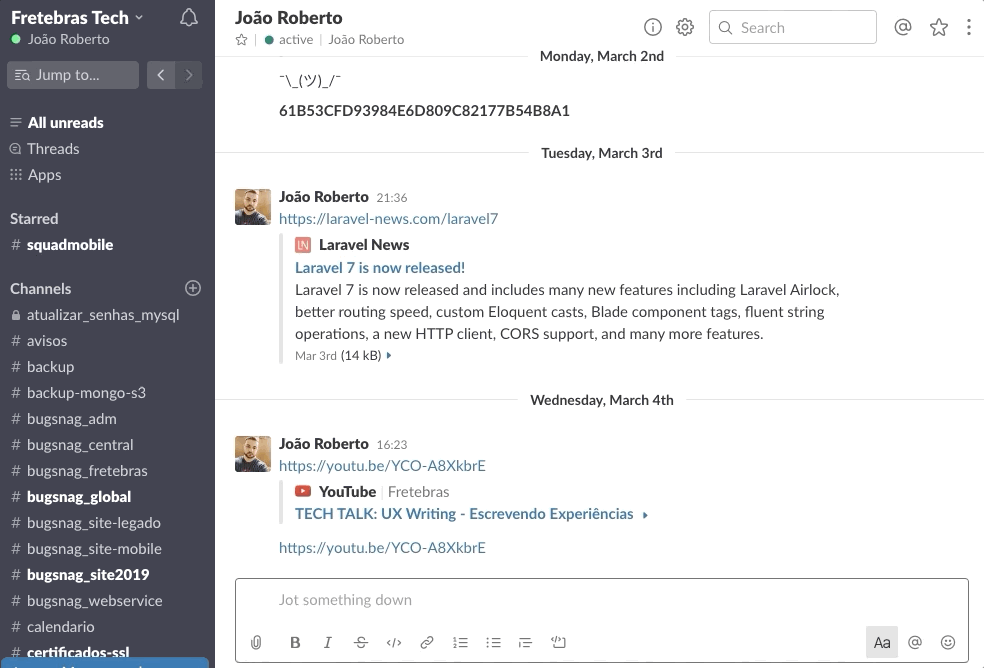Expand the TECH TALK YouTube video preview
984x668 pixels.
(645, 515)
